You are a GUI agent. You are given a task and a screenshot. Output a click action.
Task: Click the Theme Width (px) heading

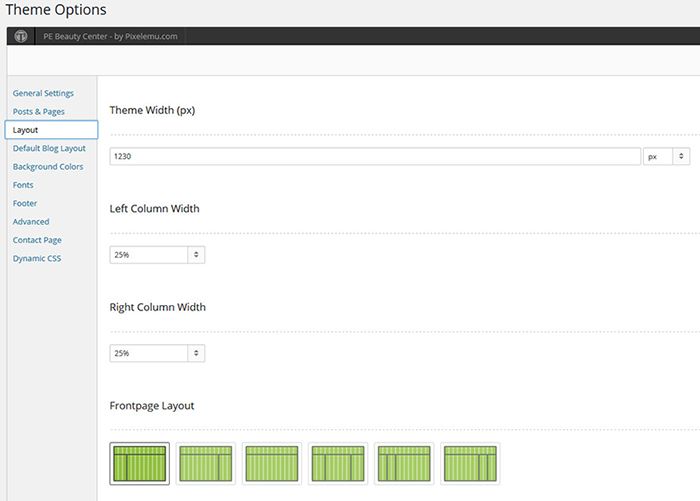[152, 110]
